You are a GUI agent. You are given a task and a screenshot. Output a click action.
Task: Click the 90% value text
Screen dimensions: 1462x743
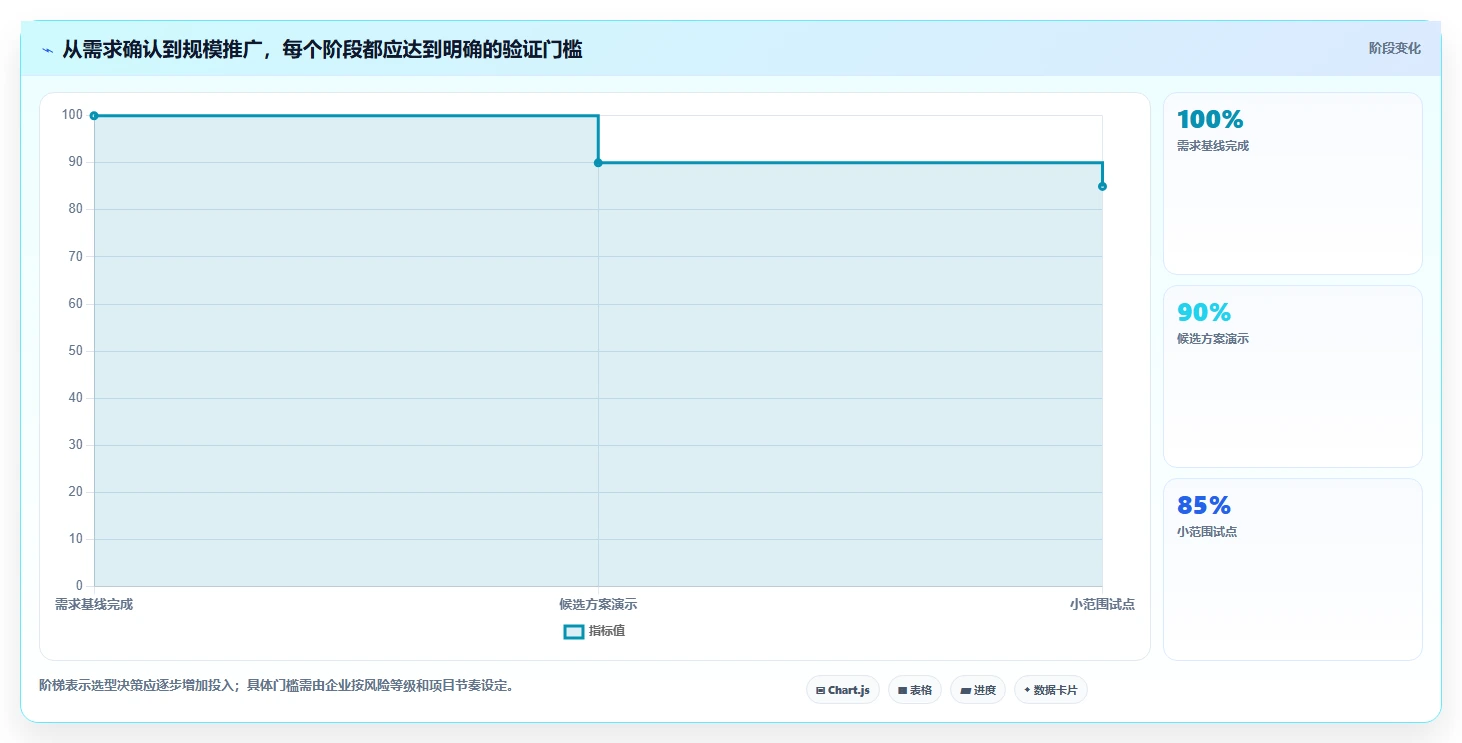[1204, 313]
